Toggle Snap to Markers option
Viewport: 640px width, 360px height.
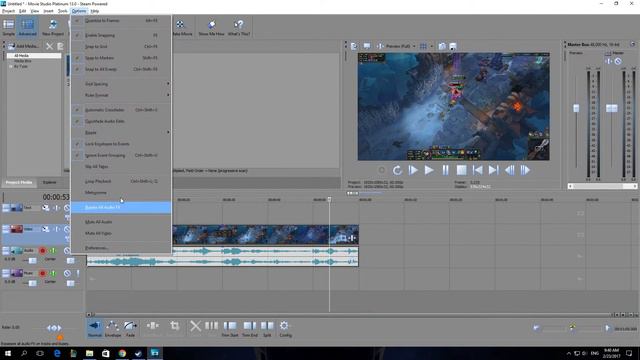click(121, 58)
